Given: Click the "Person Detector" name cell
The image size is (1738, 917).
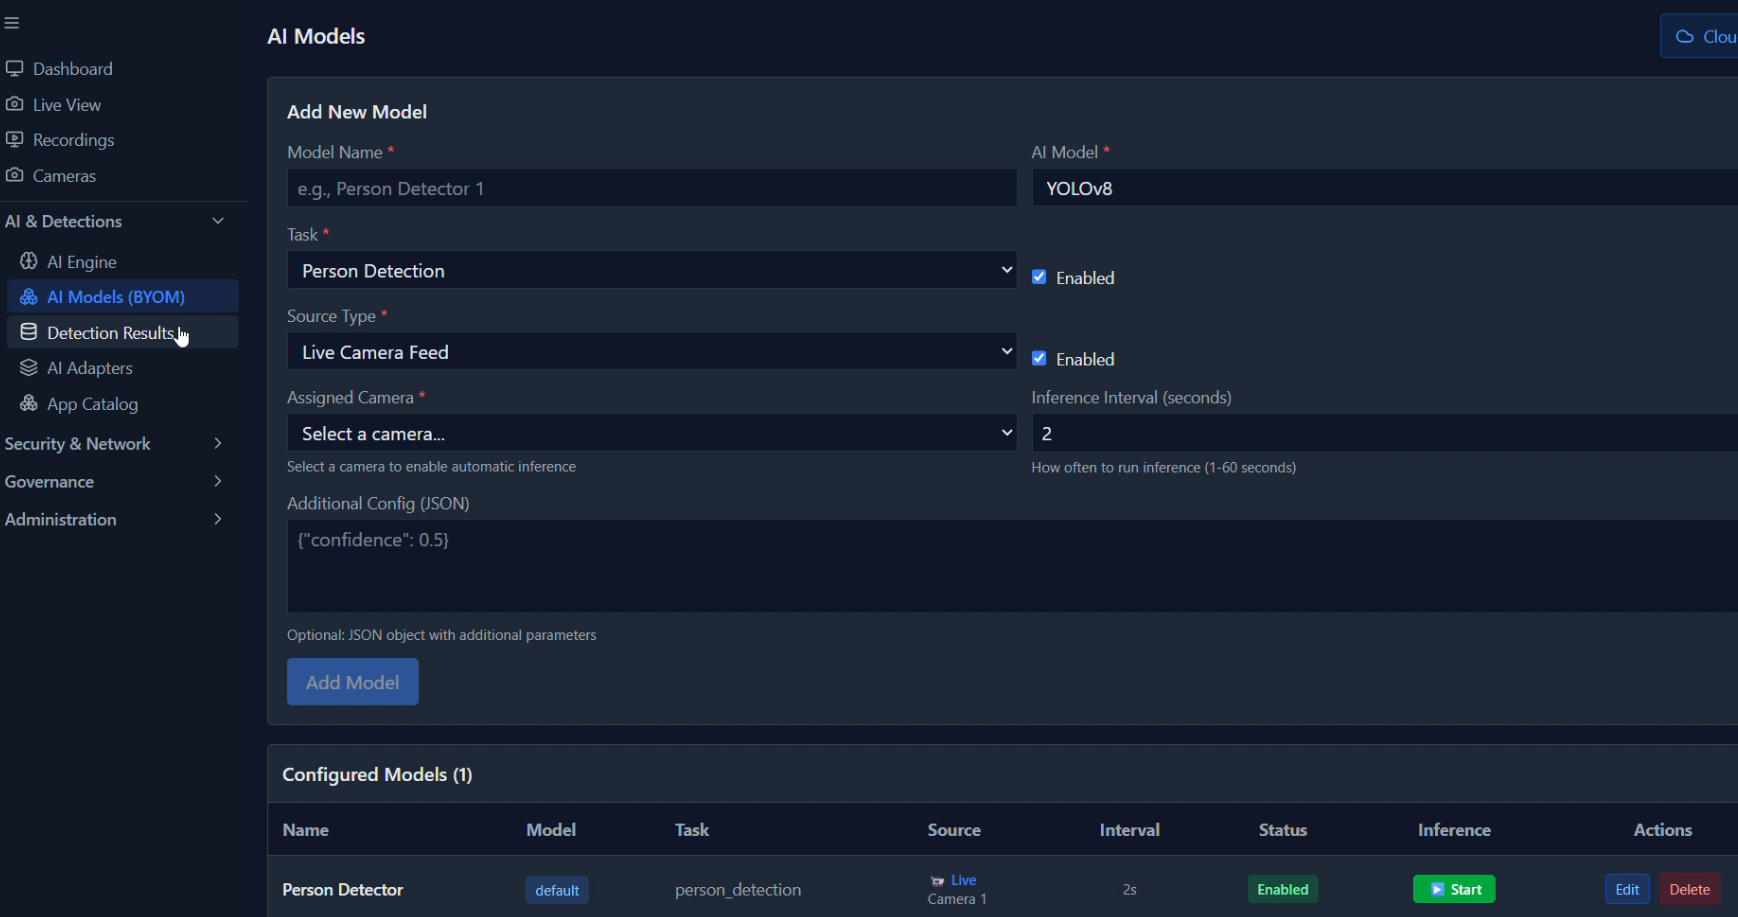Looking at the screenshot, I should [343, 889].
